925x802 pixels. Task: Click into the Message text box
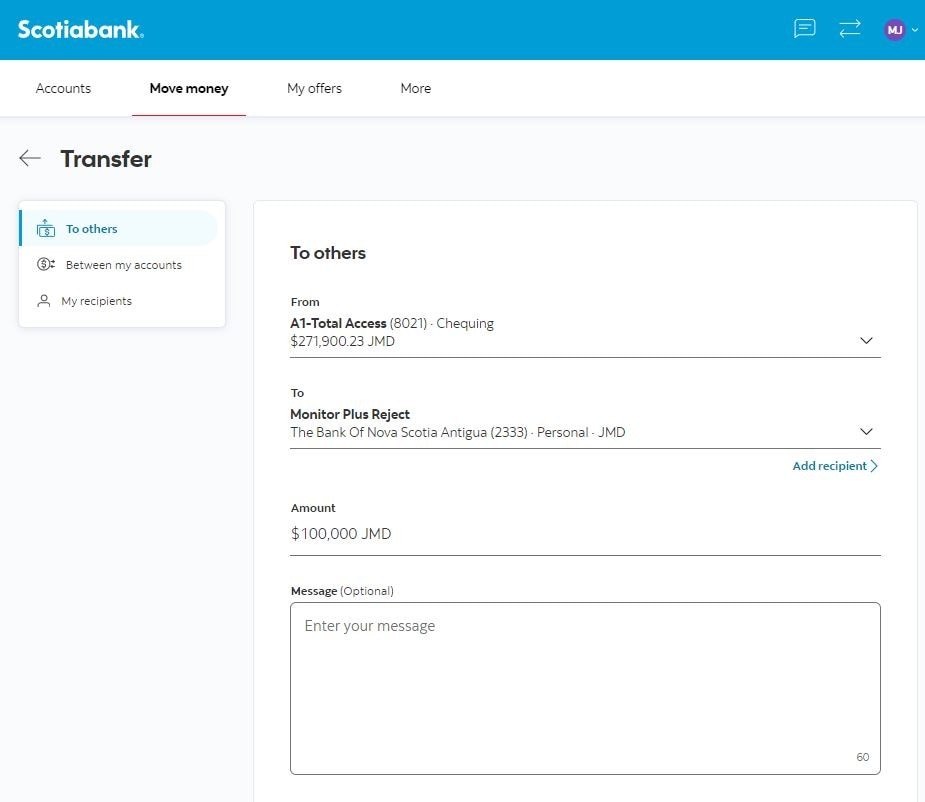coord(584,688)
